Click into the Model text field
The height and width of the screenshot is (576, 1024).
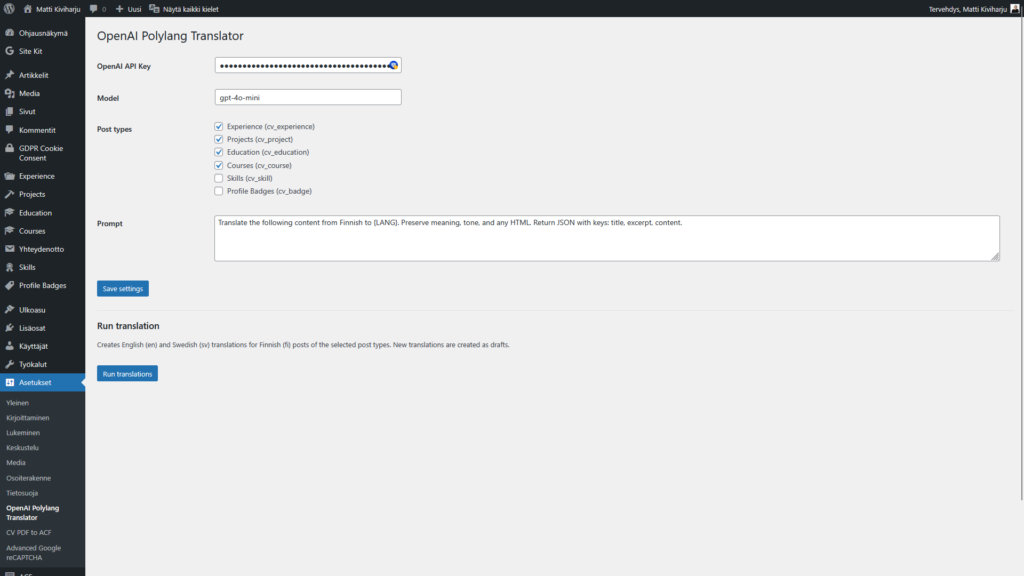[x=307, y=98]
